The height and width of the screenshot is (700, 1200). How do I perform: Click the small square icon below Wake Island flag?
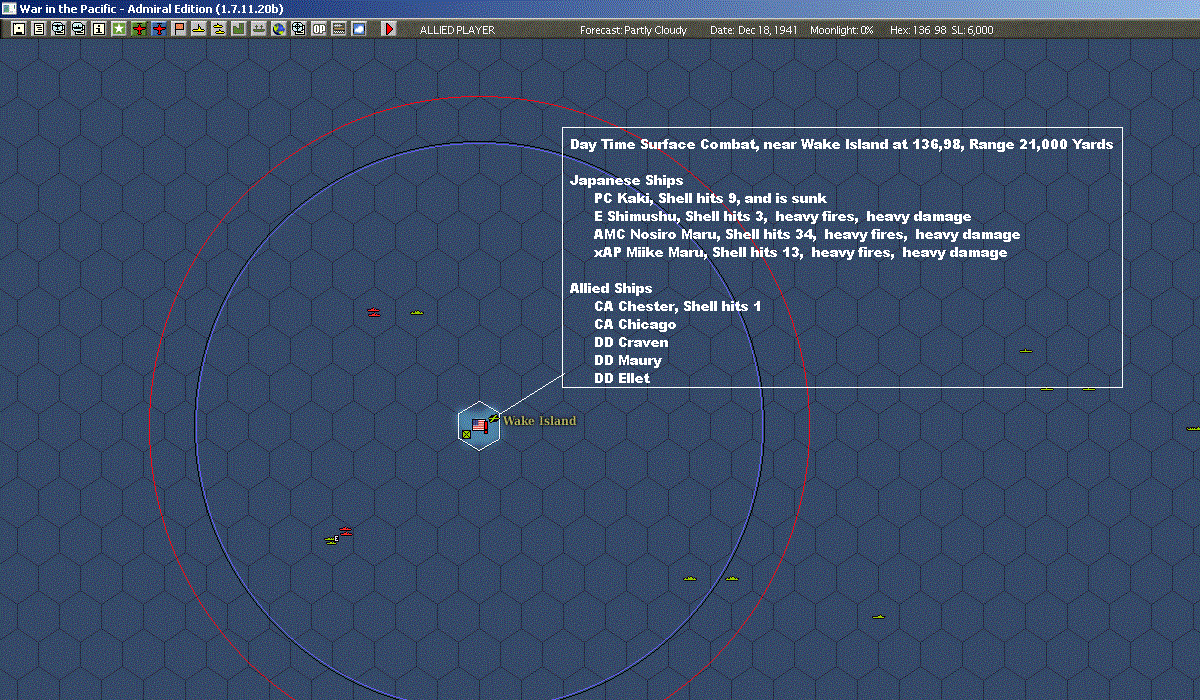(x=467, y=434)
